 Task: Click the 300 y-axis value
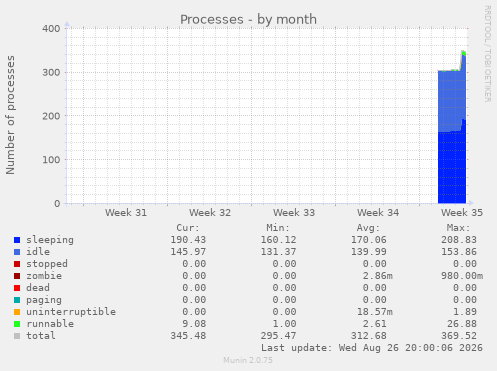point(51,72)
